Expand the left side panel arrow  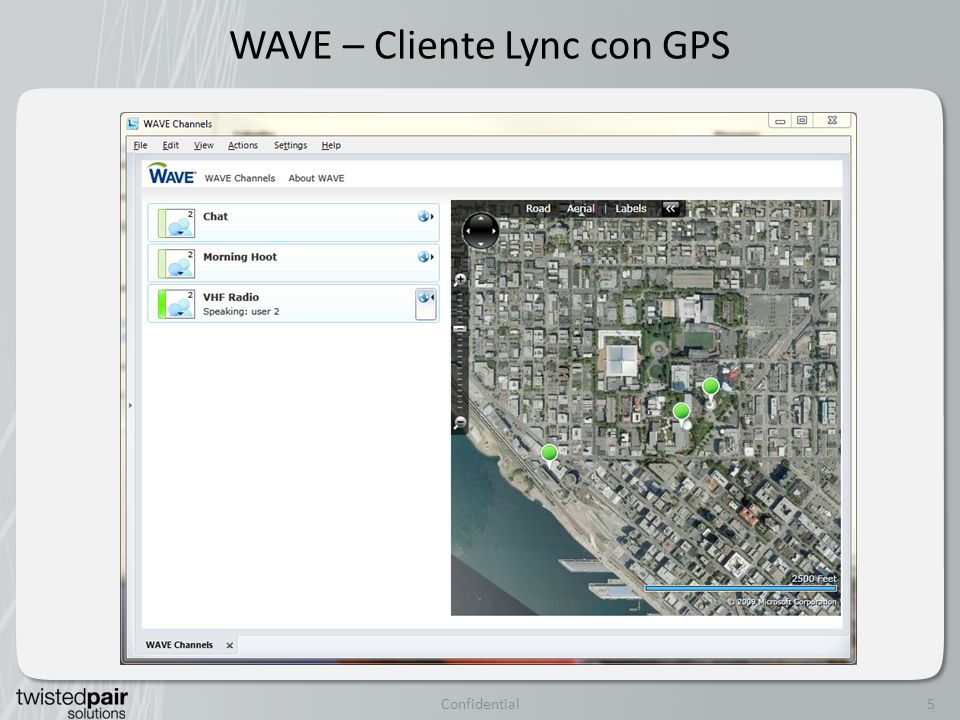pos(130,405)
